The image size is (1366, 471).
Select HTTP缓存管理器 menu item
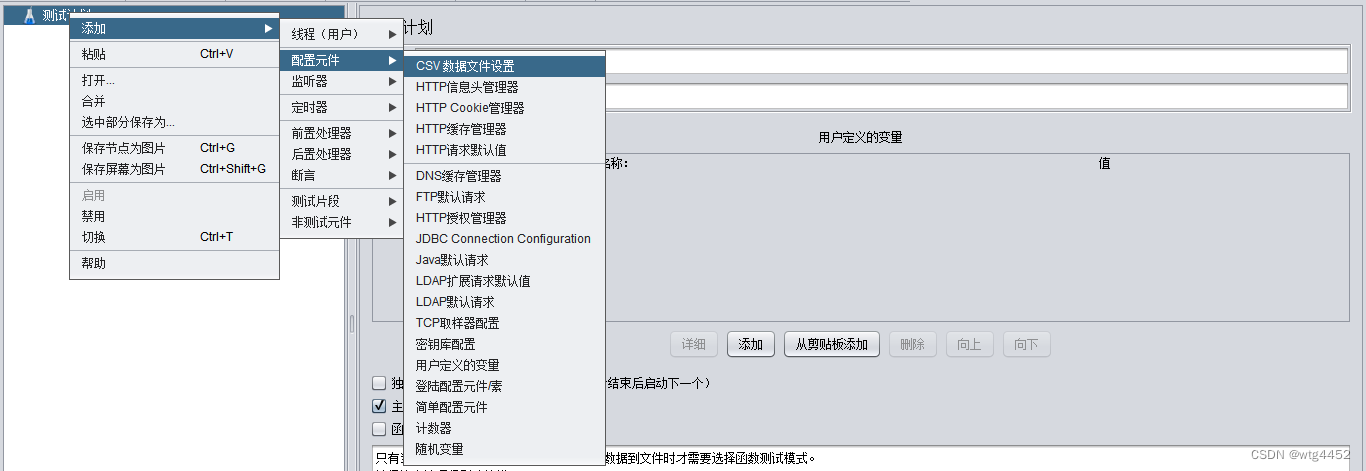505,129
